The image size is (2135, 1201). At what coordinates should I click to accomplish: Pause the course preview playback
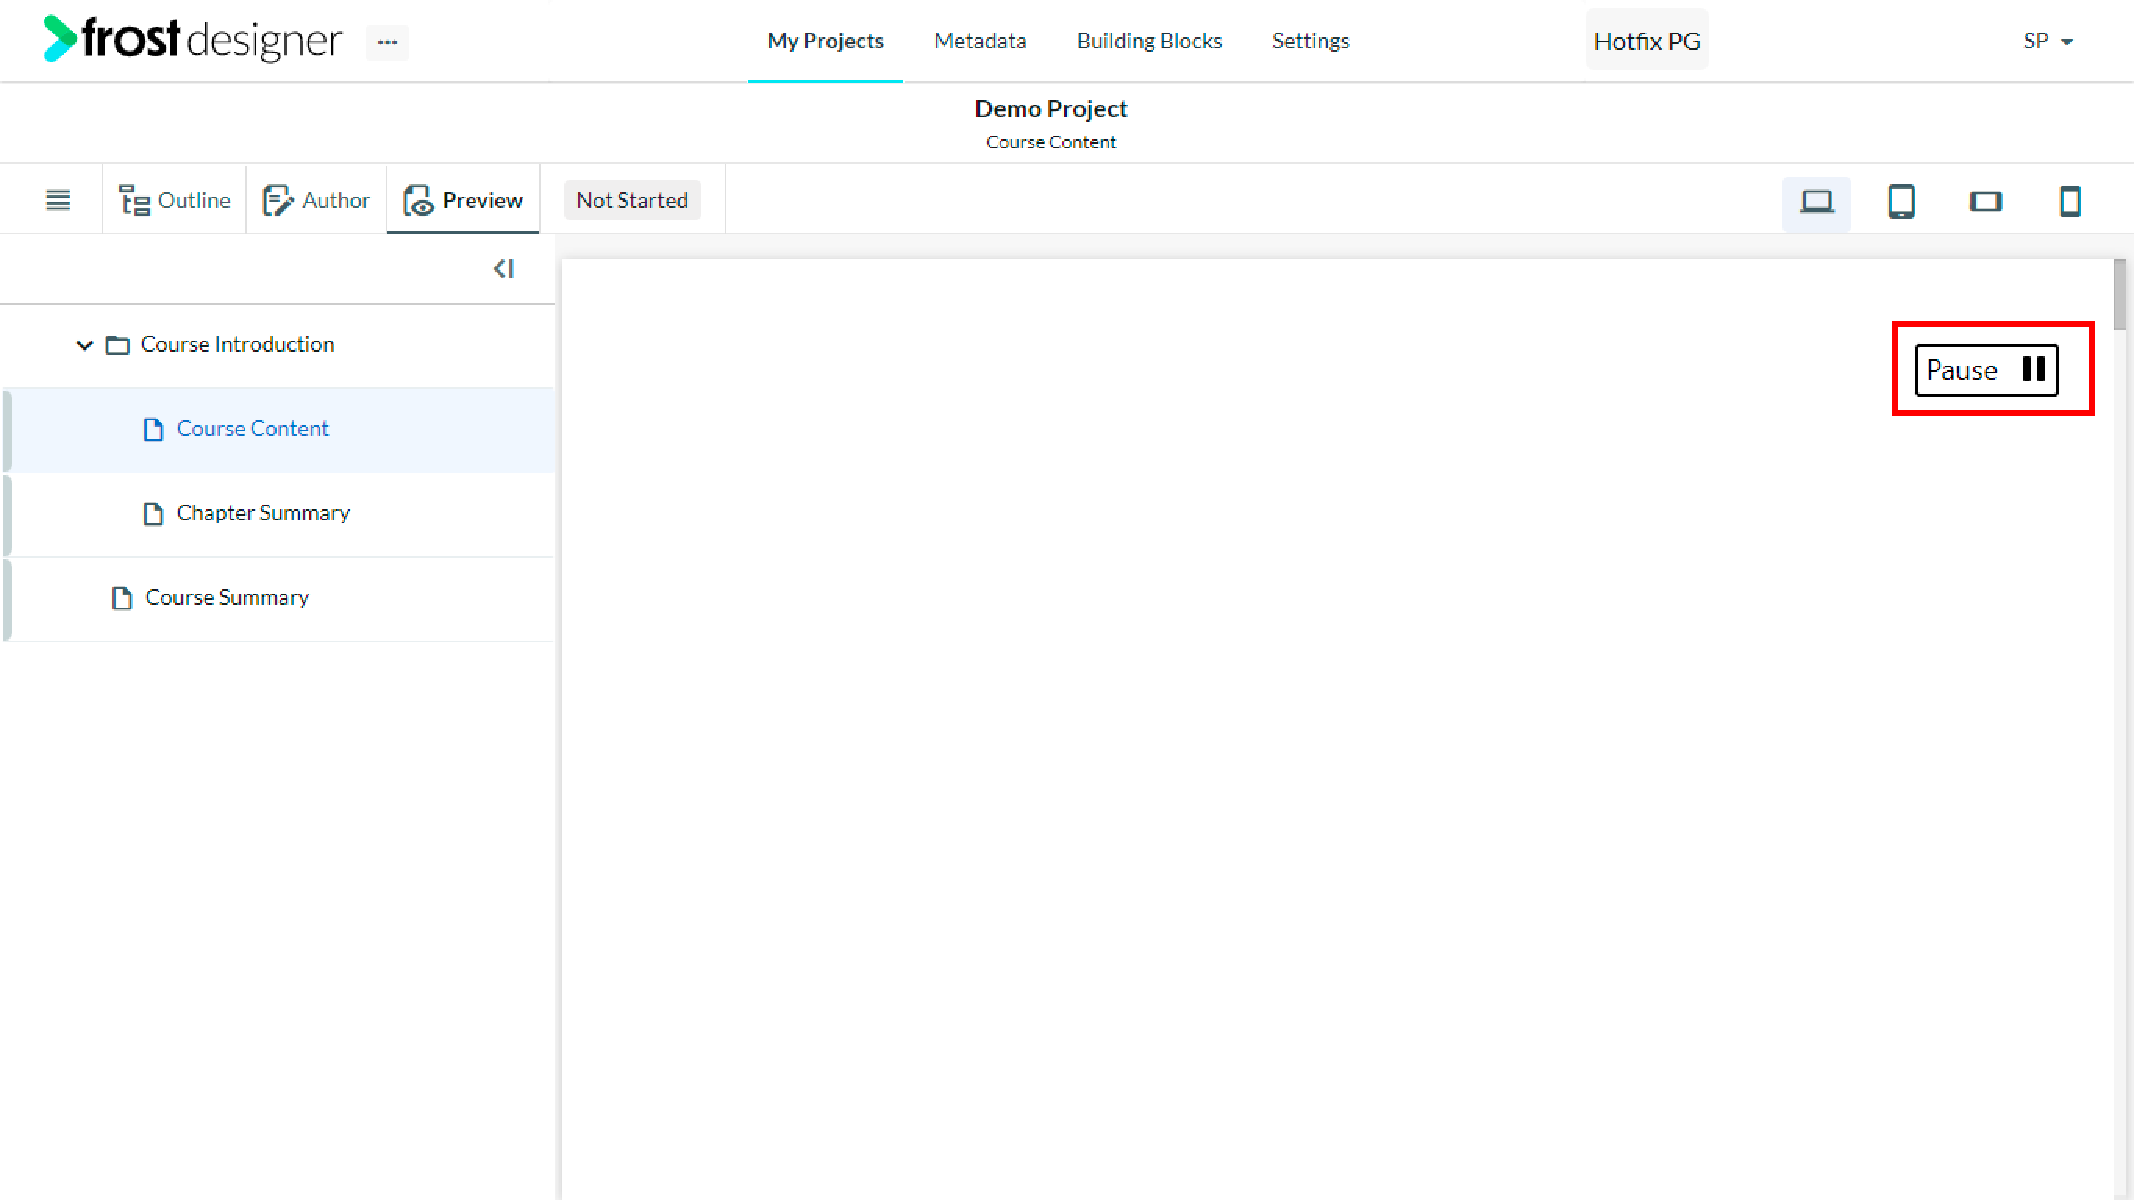pyautogui.click(x=1986, y=370)
